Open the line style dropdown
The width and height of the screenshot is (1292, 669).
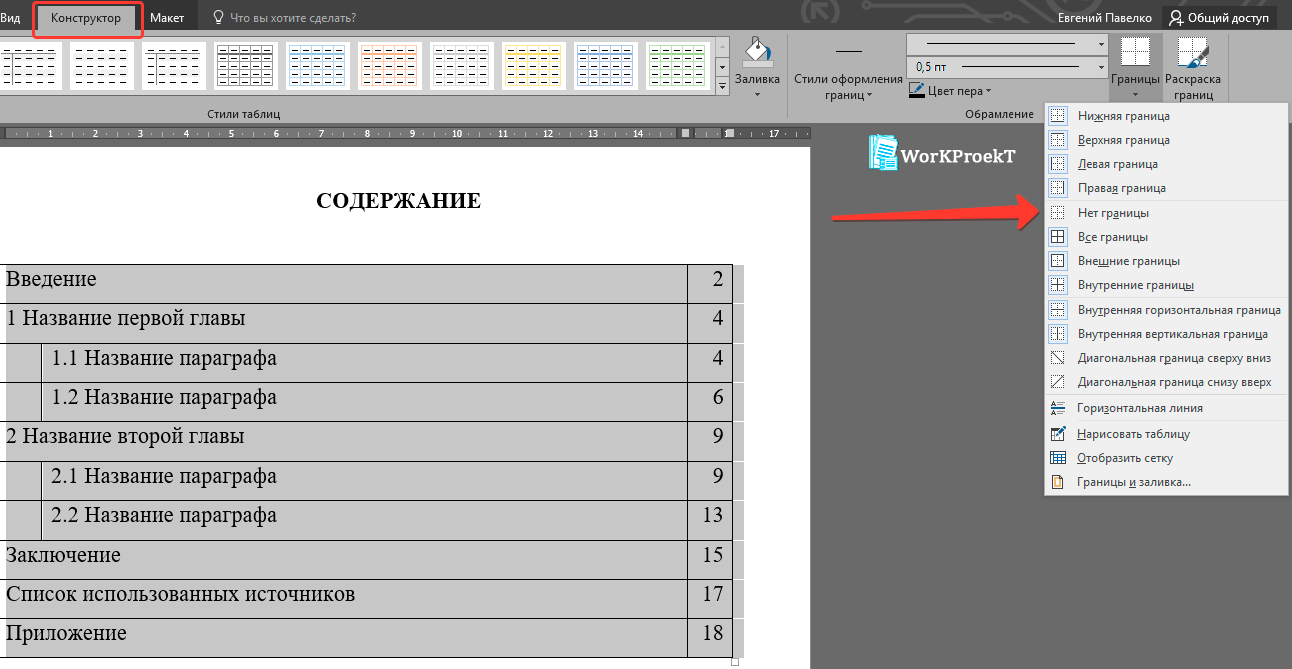[x=1101, y=44]
